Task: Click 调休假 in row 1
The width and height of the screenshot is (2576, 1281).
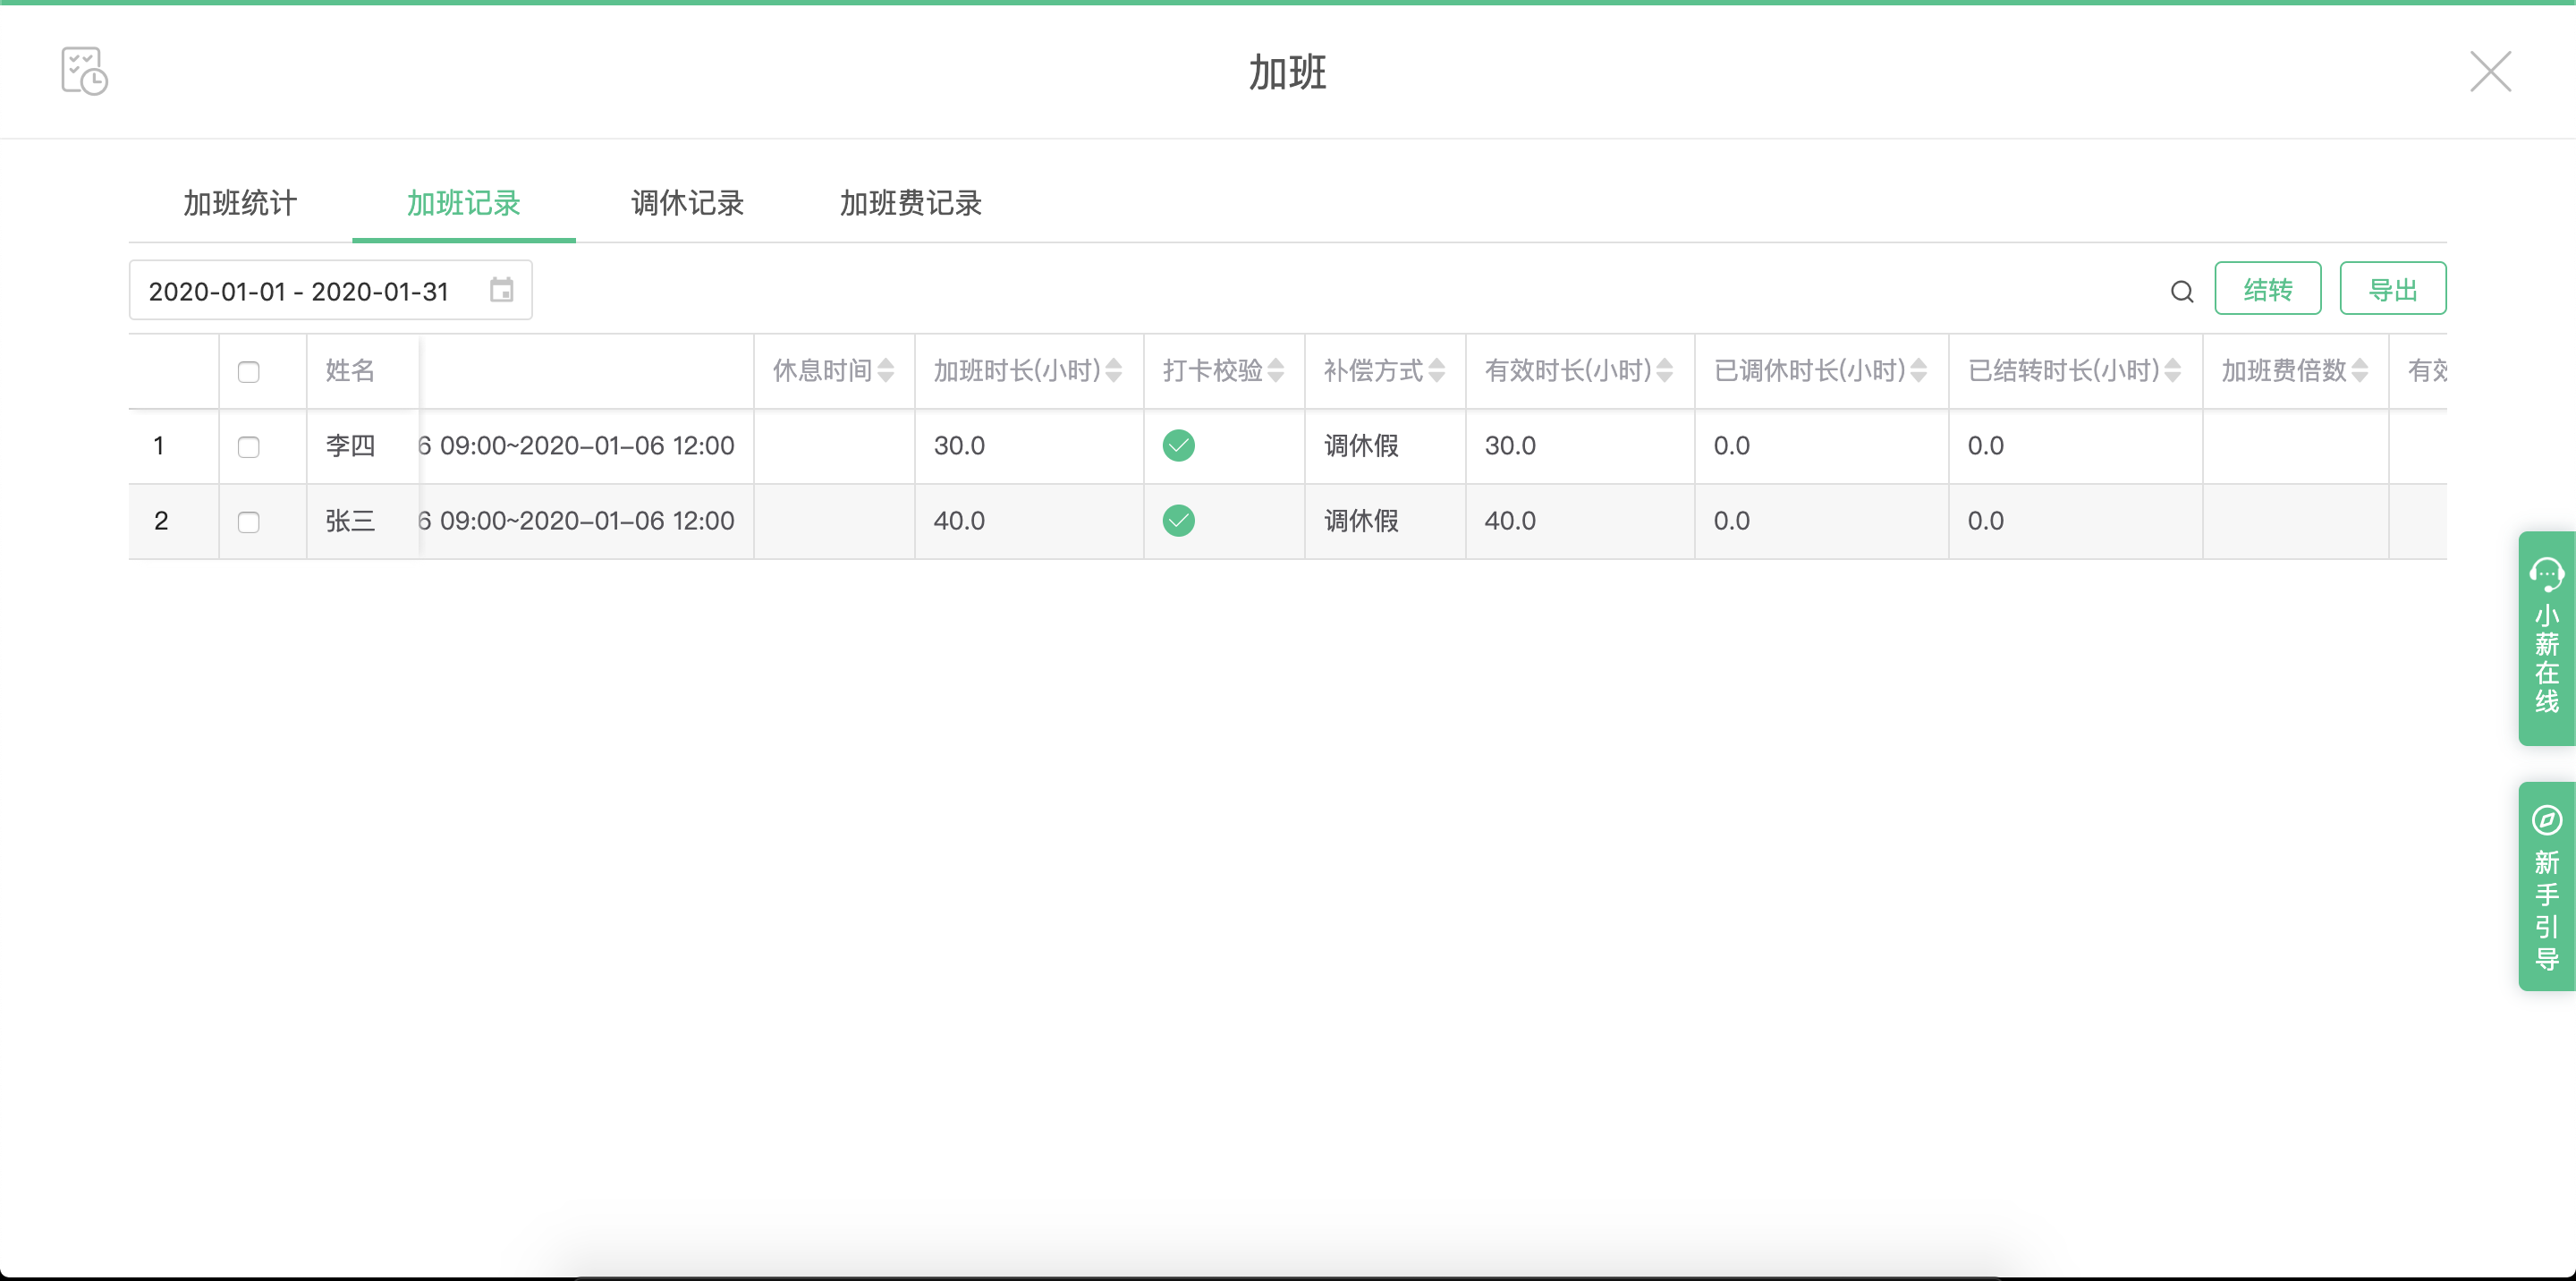Action: tap(1361, 445)
